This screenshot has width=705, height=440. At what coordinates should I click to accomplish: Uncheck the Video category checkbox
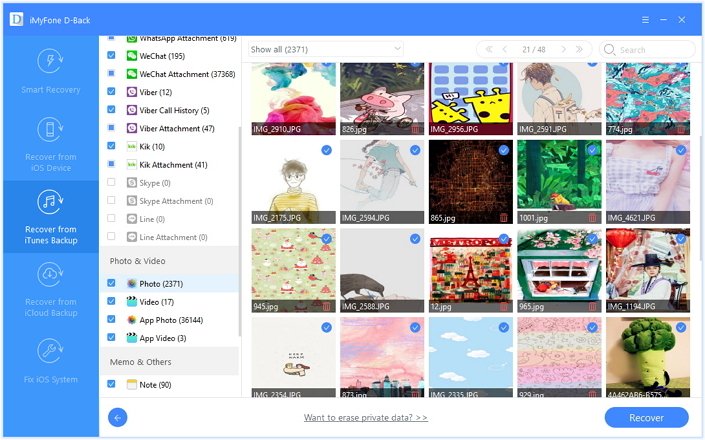[111, 301]
